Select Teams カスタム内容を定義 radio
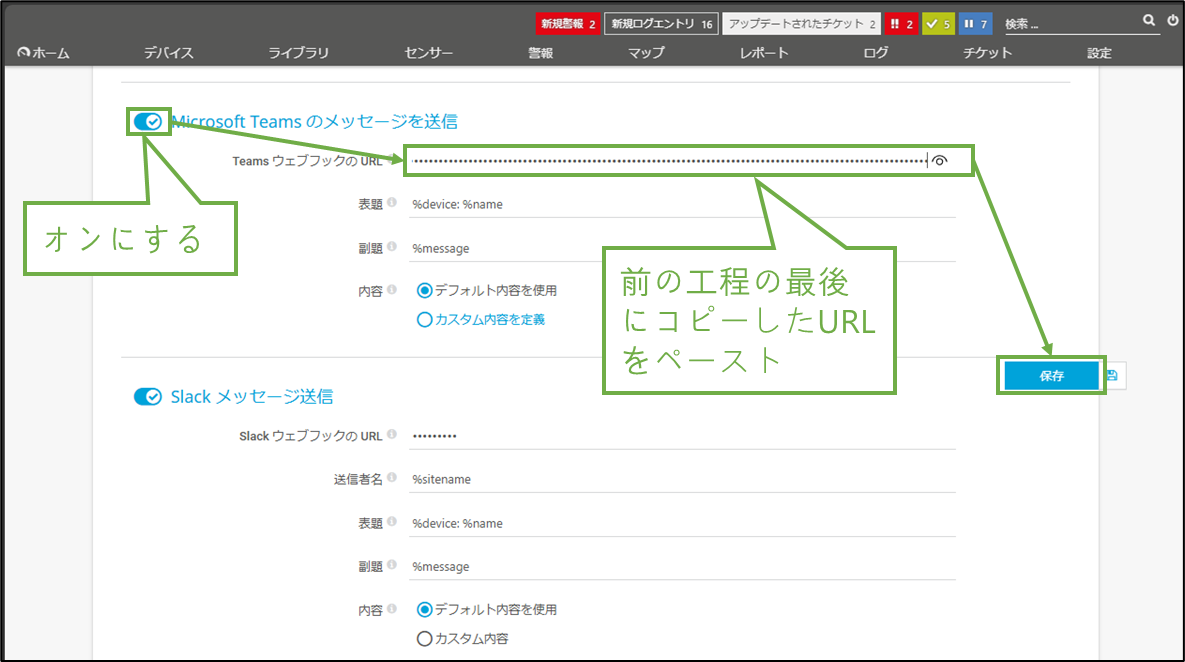Image resolution: width=1185 pixels, height=662 pixels. [x=425, y=320]
